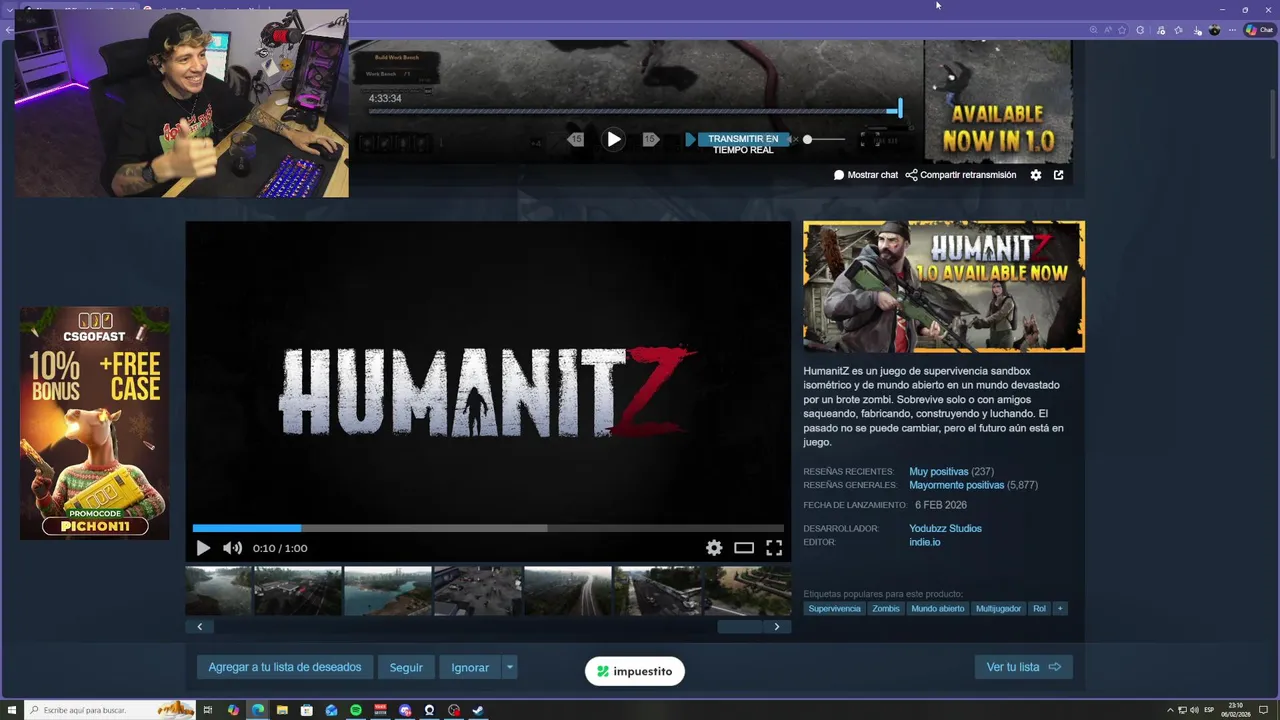Image resolution: width=1280 pixels, height=720 pixels.
Task: Select the Multijugador tag
Action: pyautogui.click(x=999, y=608)
